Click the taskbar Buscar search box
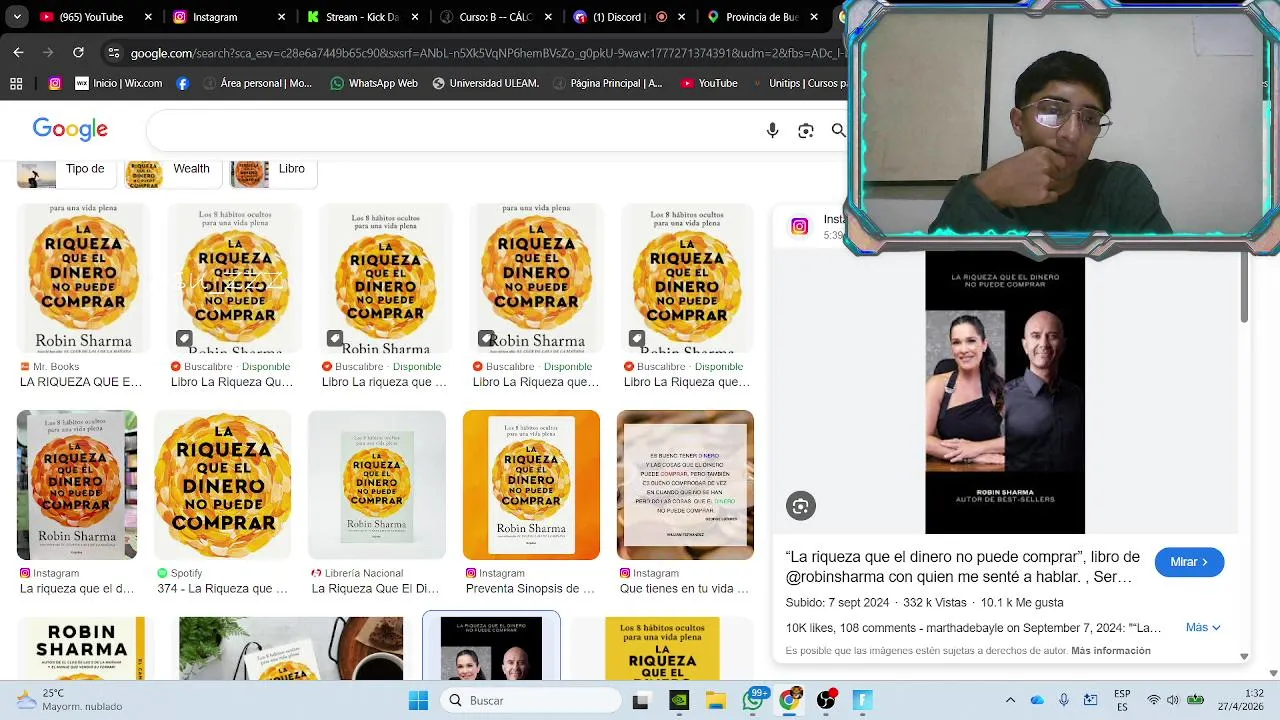Viewport: 1280px width, 720px height. [531, 700]
